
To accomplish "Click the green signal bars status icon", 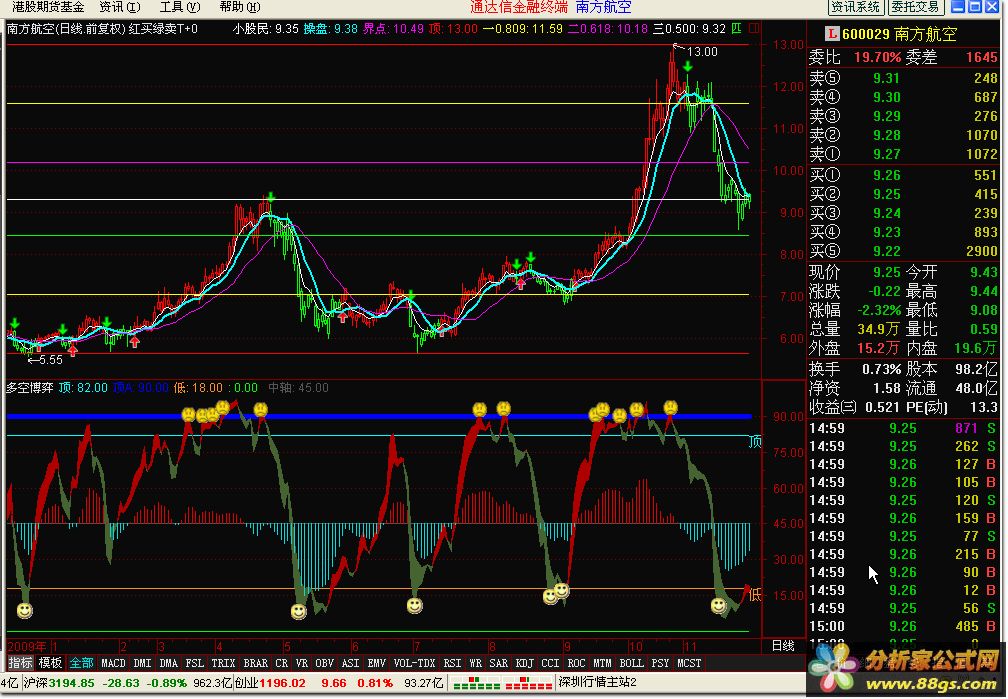I will 474,683.
